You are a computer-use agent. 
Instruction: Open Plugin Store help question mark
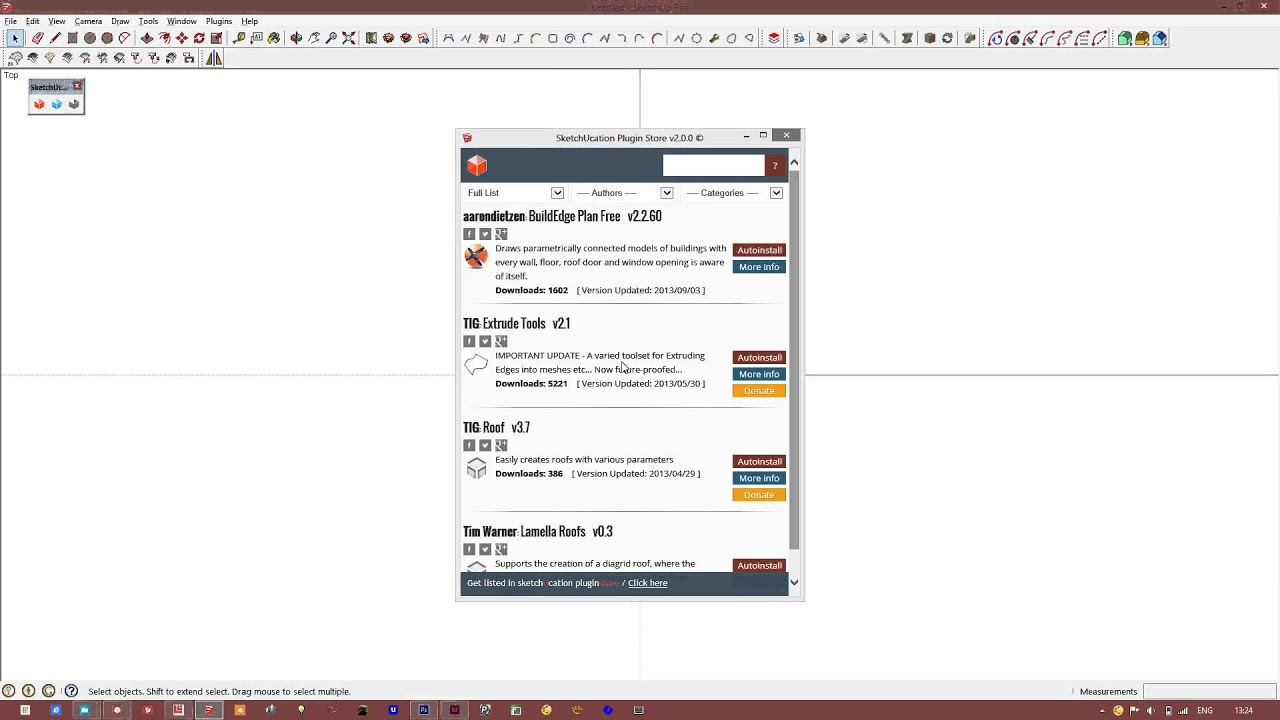[x=775, y=166]
